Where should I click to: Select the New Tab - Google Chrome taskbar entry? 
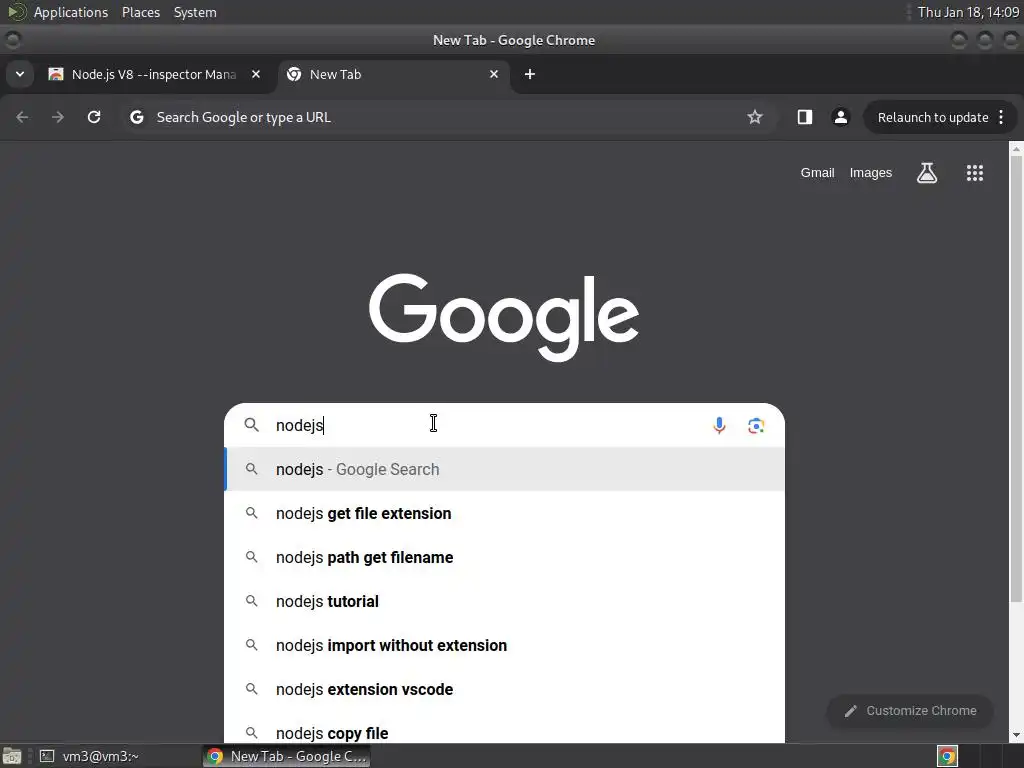(286, 756)
